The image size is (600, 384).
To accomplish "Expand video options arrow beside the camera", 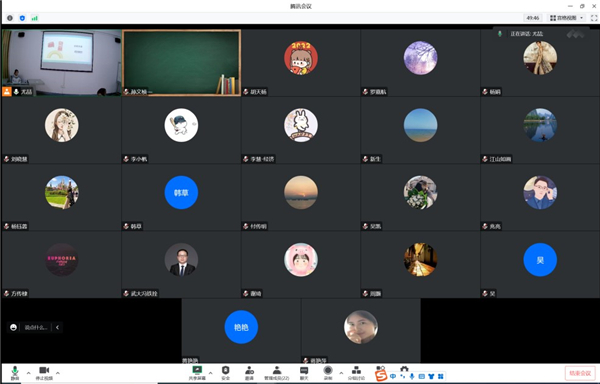I will pos(58,373).
